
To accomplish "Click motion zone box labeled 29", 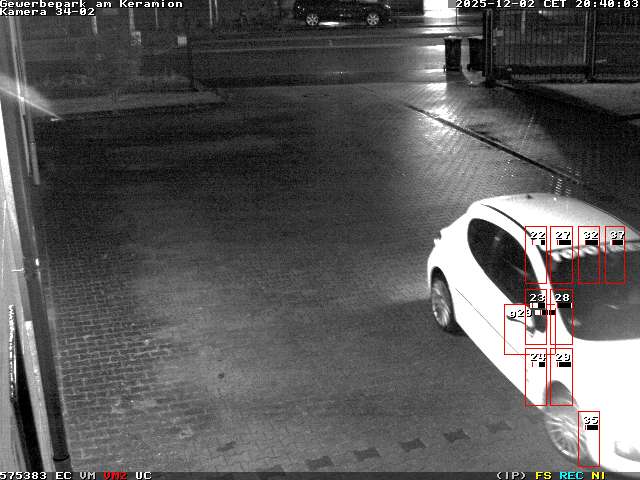I will click(x=561, y=377).
